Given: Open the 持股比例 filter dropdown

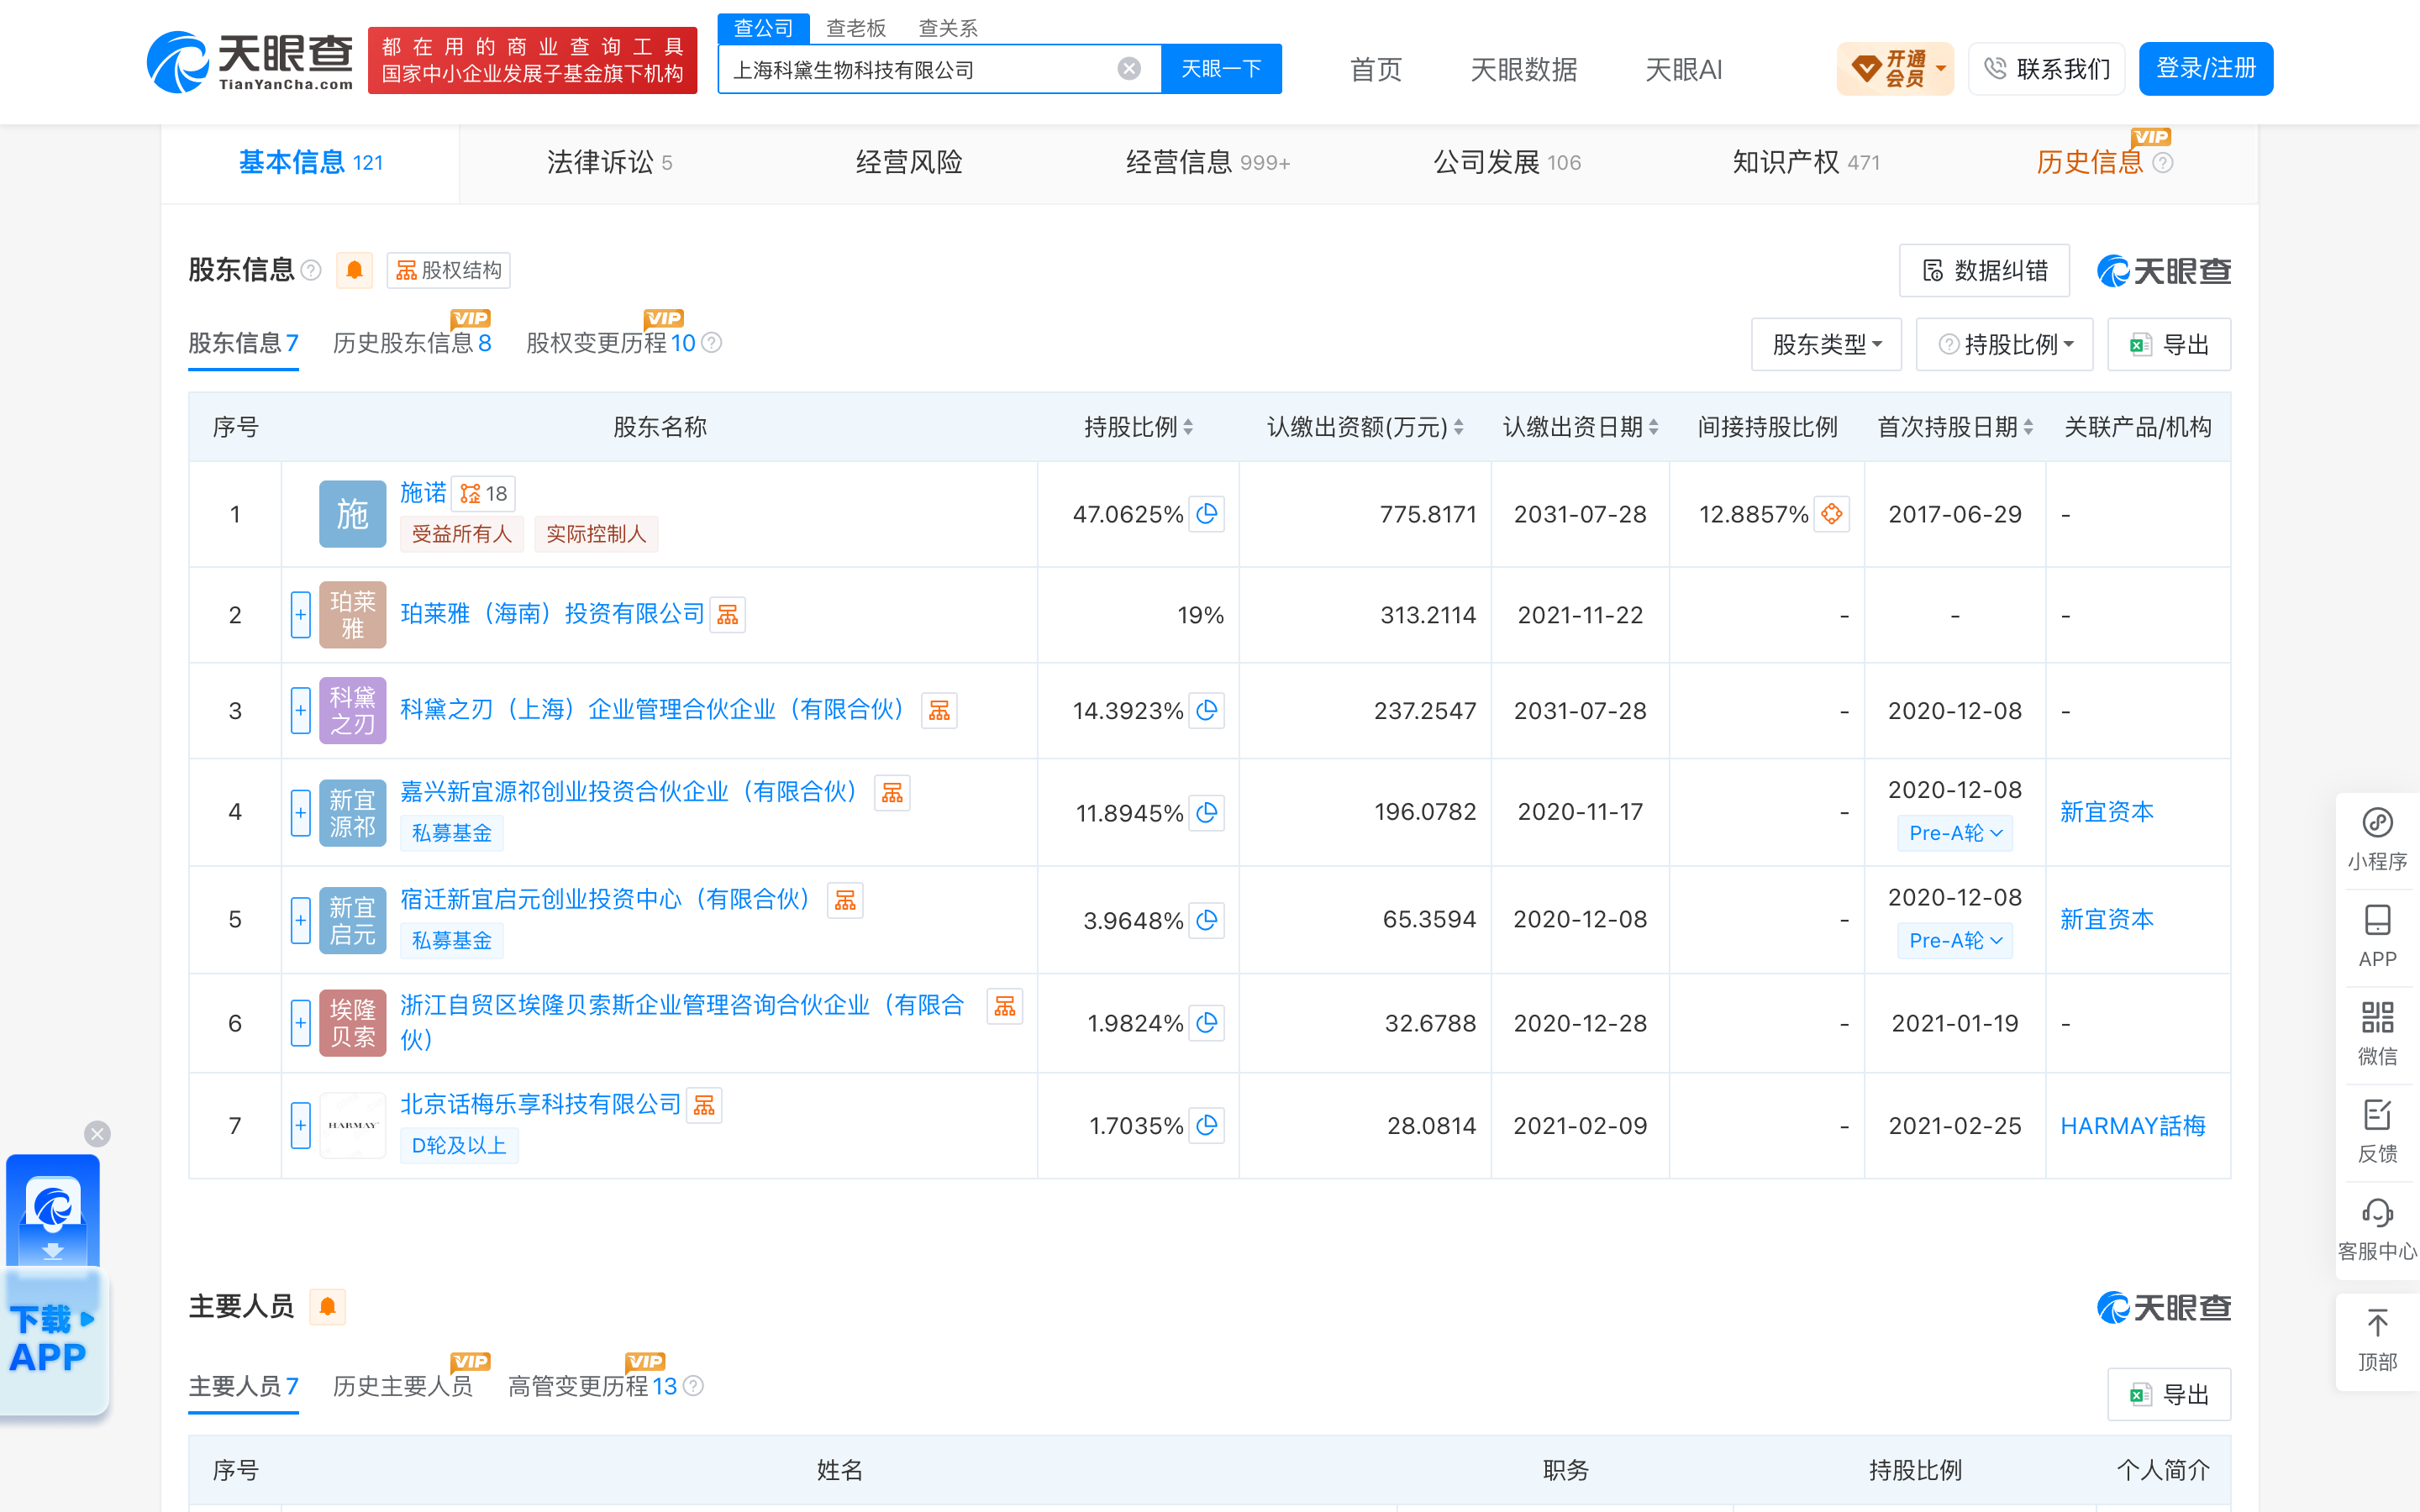Looking at the screenshot, I should tap(2004, 345).
